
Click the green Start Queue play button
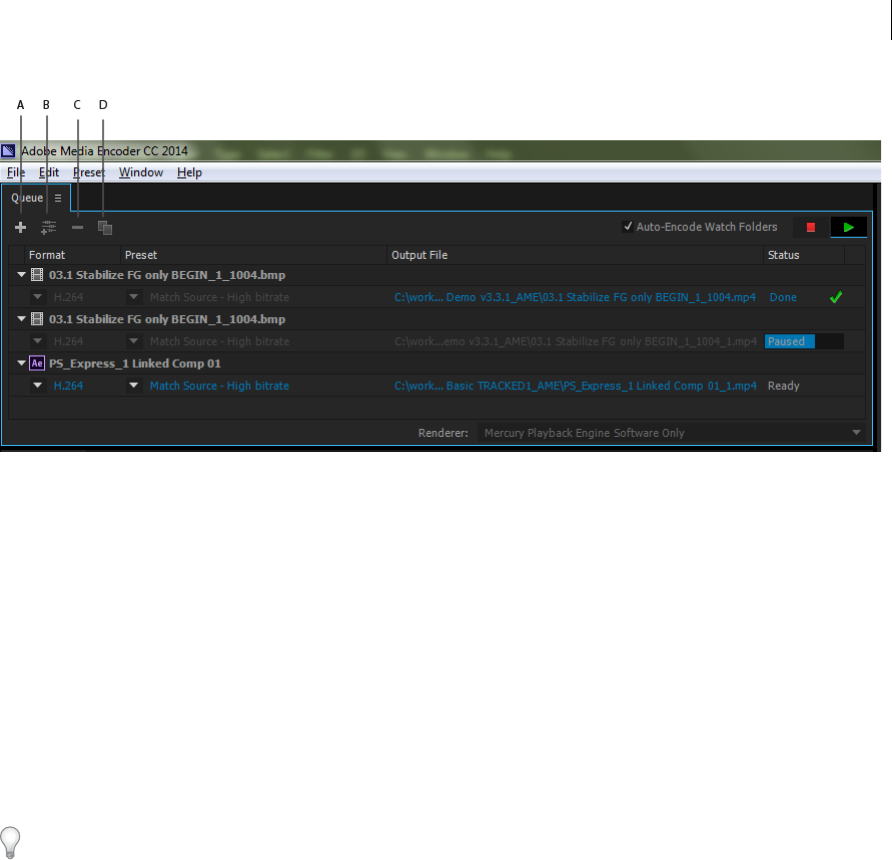(x=848, y=228)
